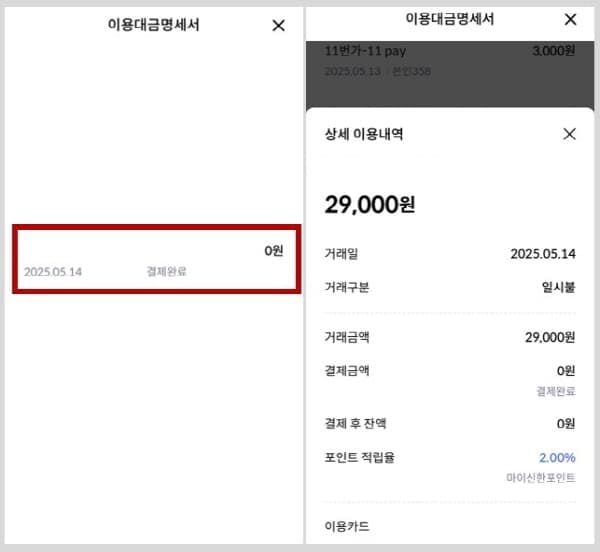Tap the right 이용대금명세서 title
This screenshot has width=600, height=552.
pos(450,19)
